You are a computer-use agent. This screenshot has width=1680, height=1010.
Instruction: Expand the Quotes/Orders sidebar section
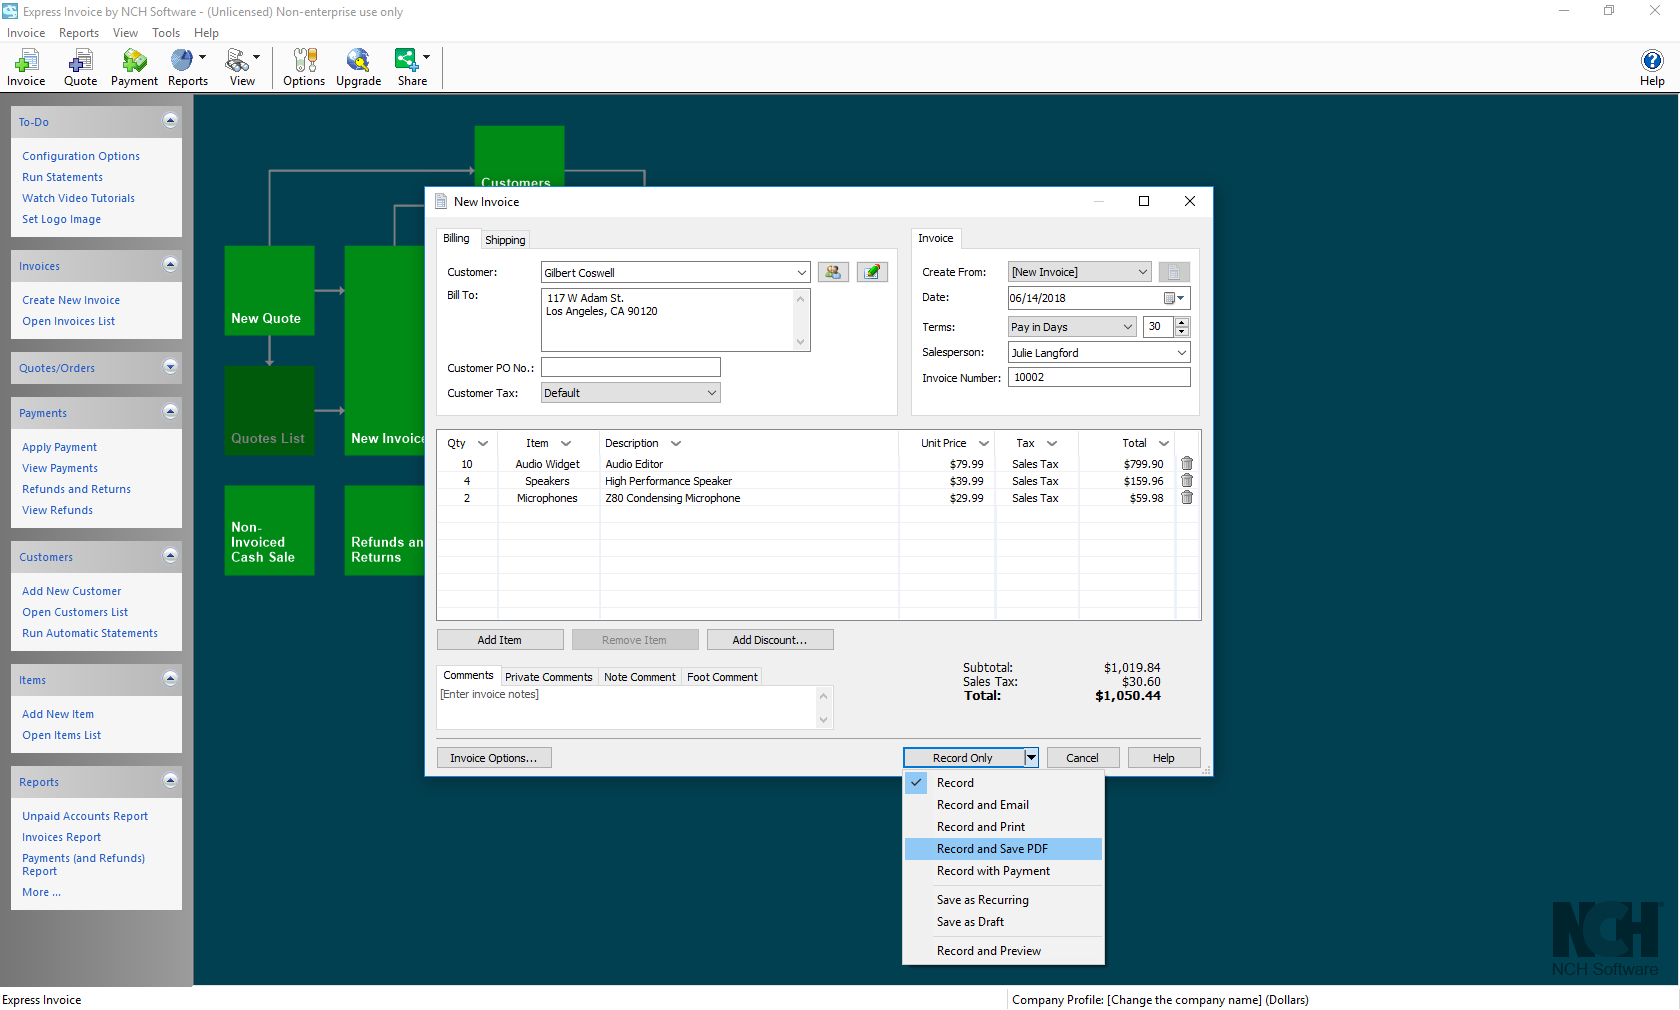[170, 367]
